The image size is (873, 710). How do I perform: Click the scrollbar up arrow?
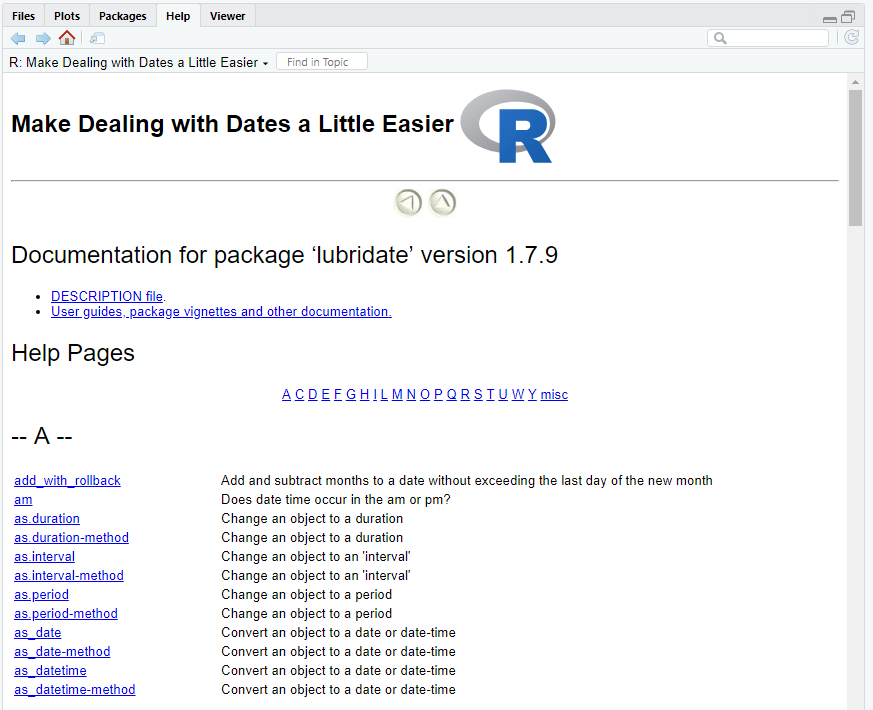click(x=855, y=82)
